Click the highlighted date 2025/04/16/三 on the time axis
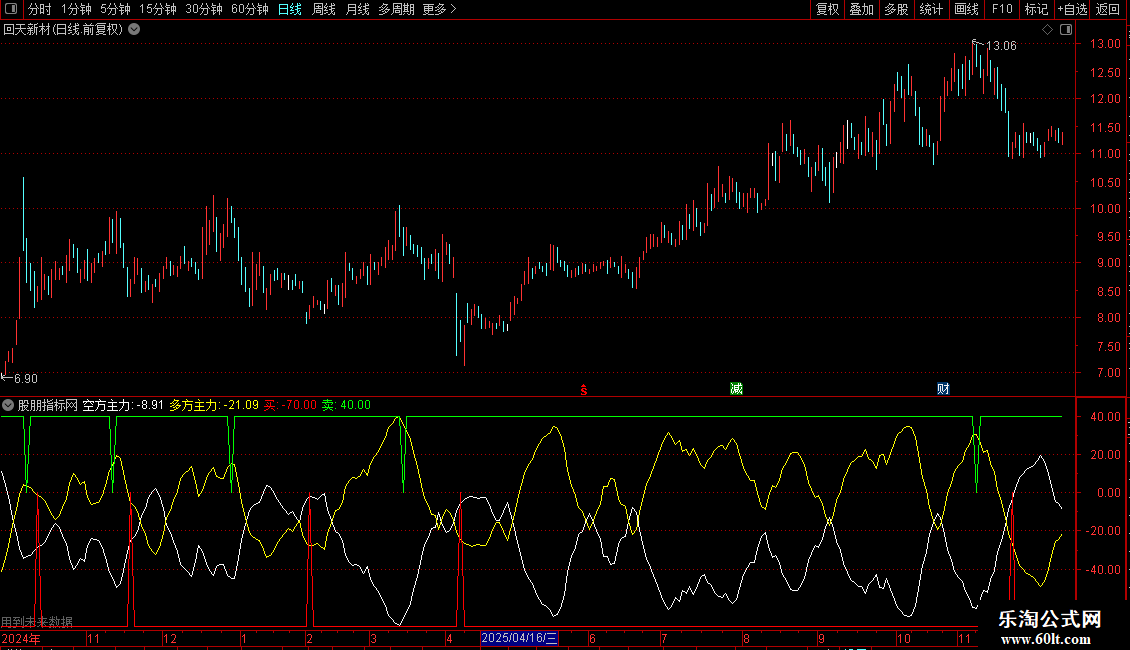 tap(519, 638)
